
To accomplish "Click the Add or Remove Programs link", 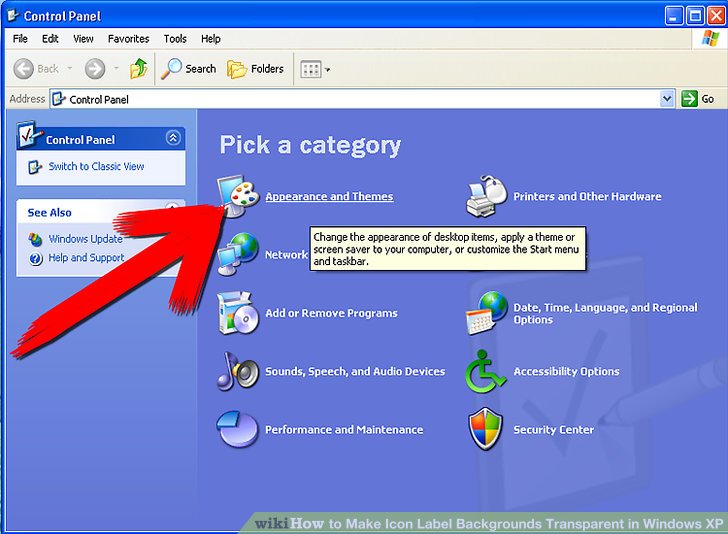I will pyautogui.click(x=332, y=313).
